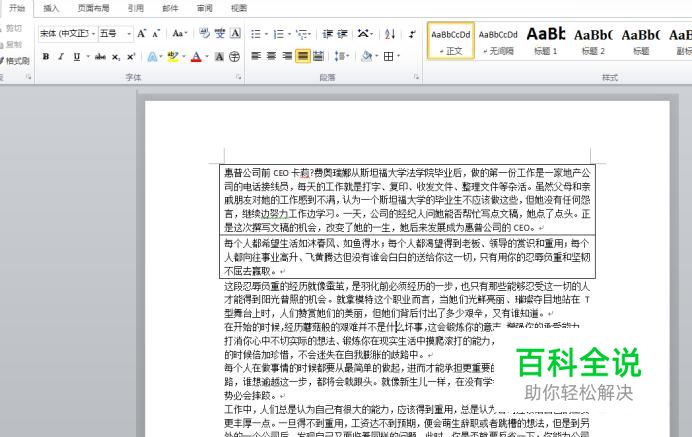This screenshot has width=692, height=437.
Task: Apply the 正文 style
Action: 451,41
